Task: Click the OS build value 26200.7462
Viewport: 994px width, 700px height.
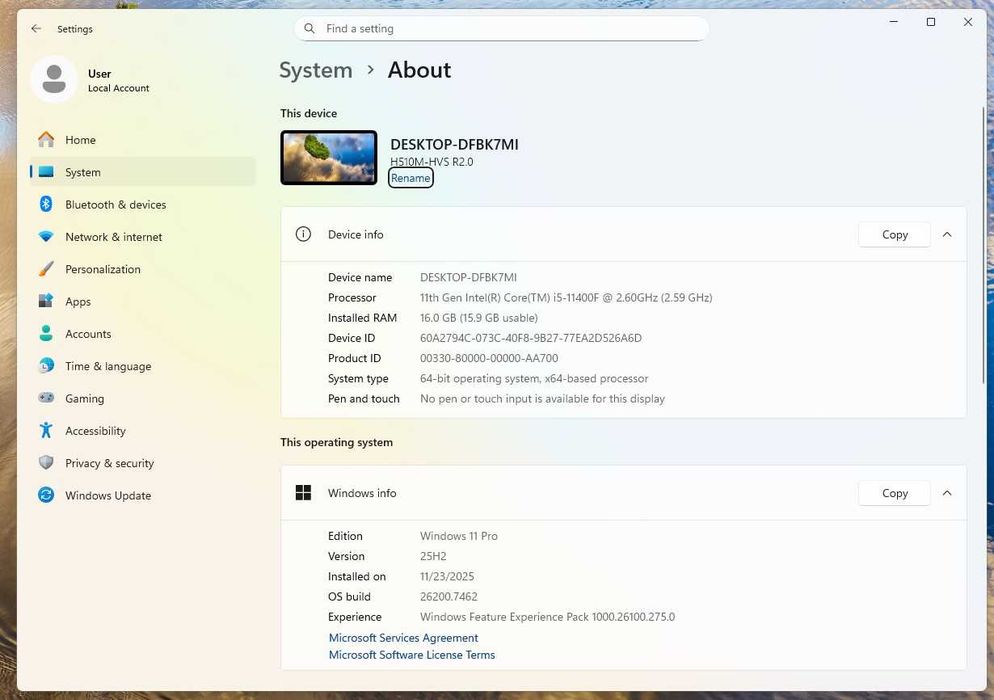Action: [x=448, y=597]
